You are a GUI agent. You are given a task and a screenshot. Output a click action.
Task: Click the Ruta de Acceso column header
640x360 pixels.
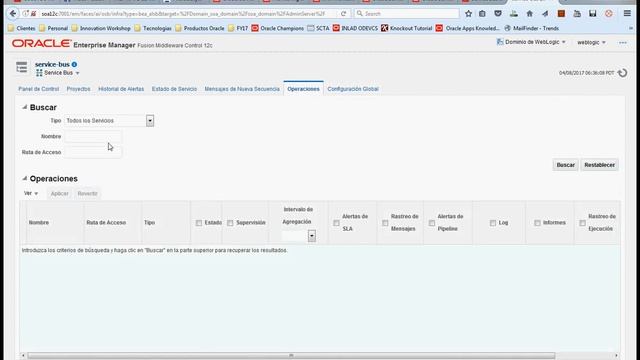(x=106, y=223)
